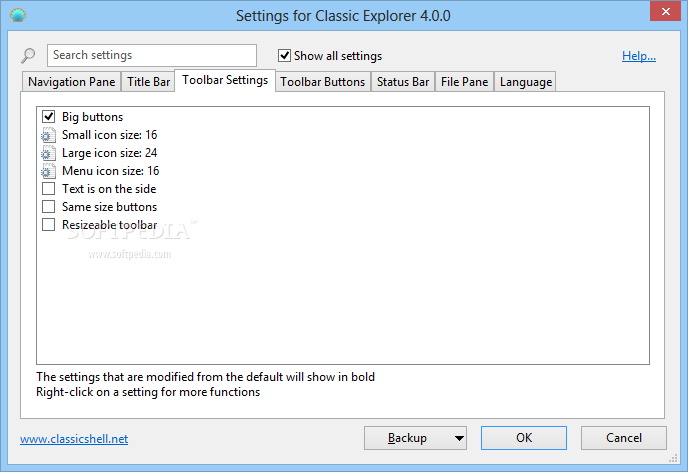
Task: Enable Text is on the side
Action: 48,189
